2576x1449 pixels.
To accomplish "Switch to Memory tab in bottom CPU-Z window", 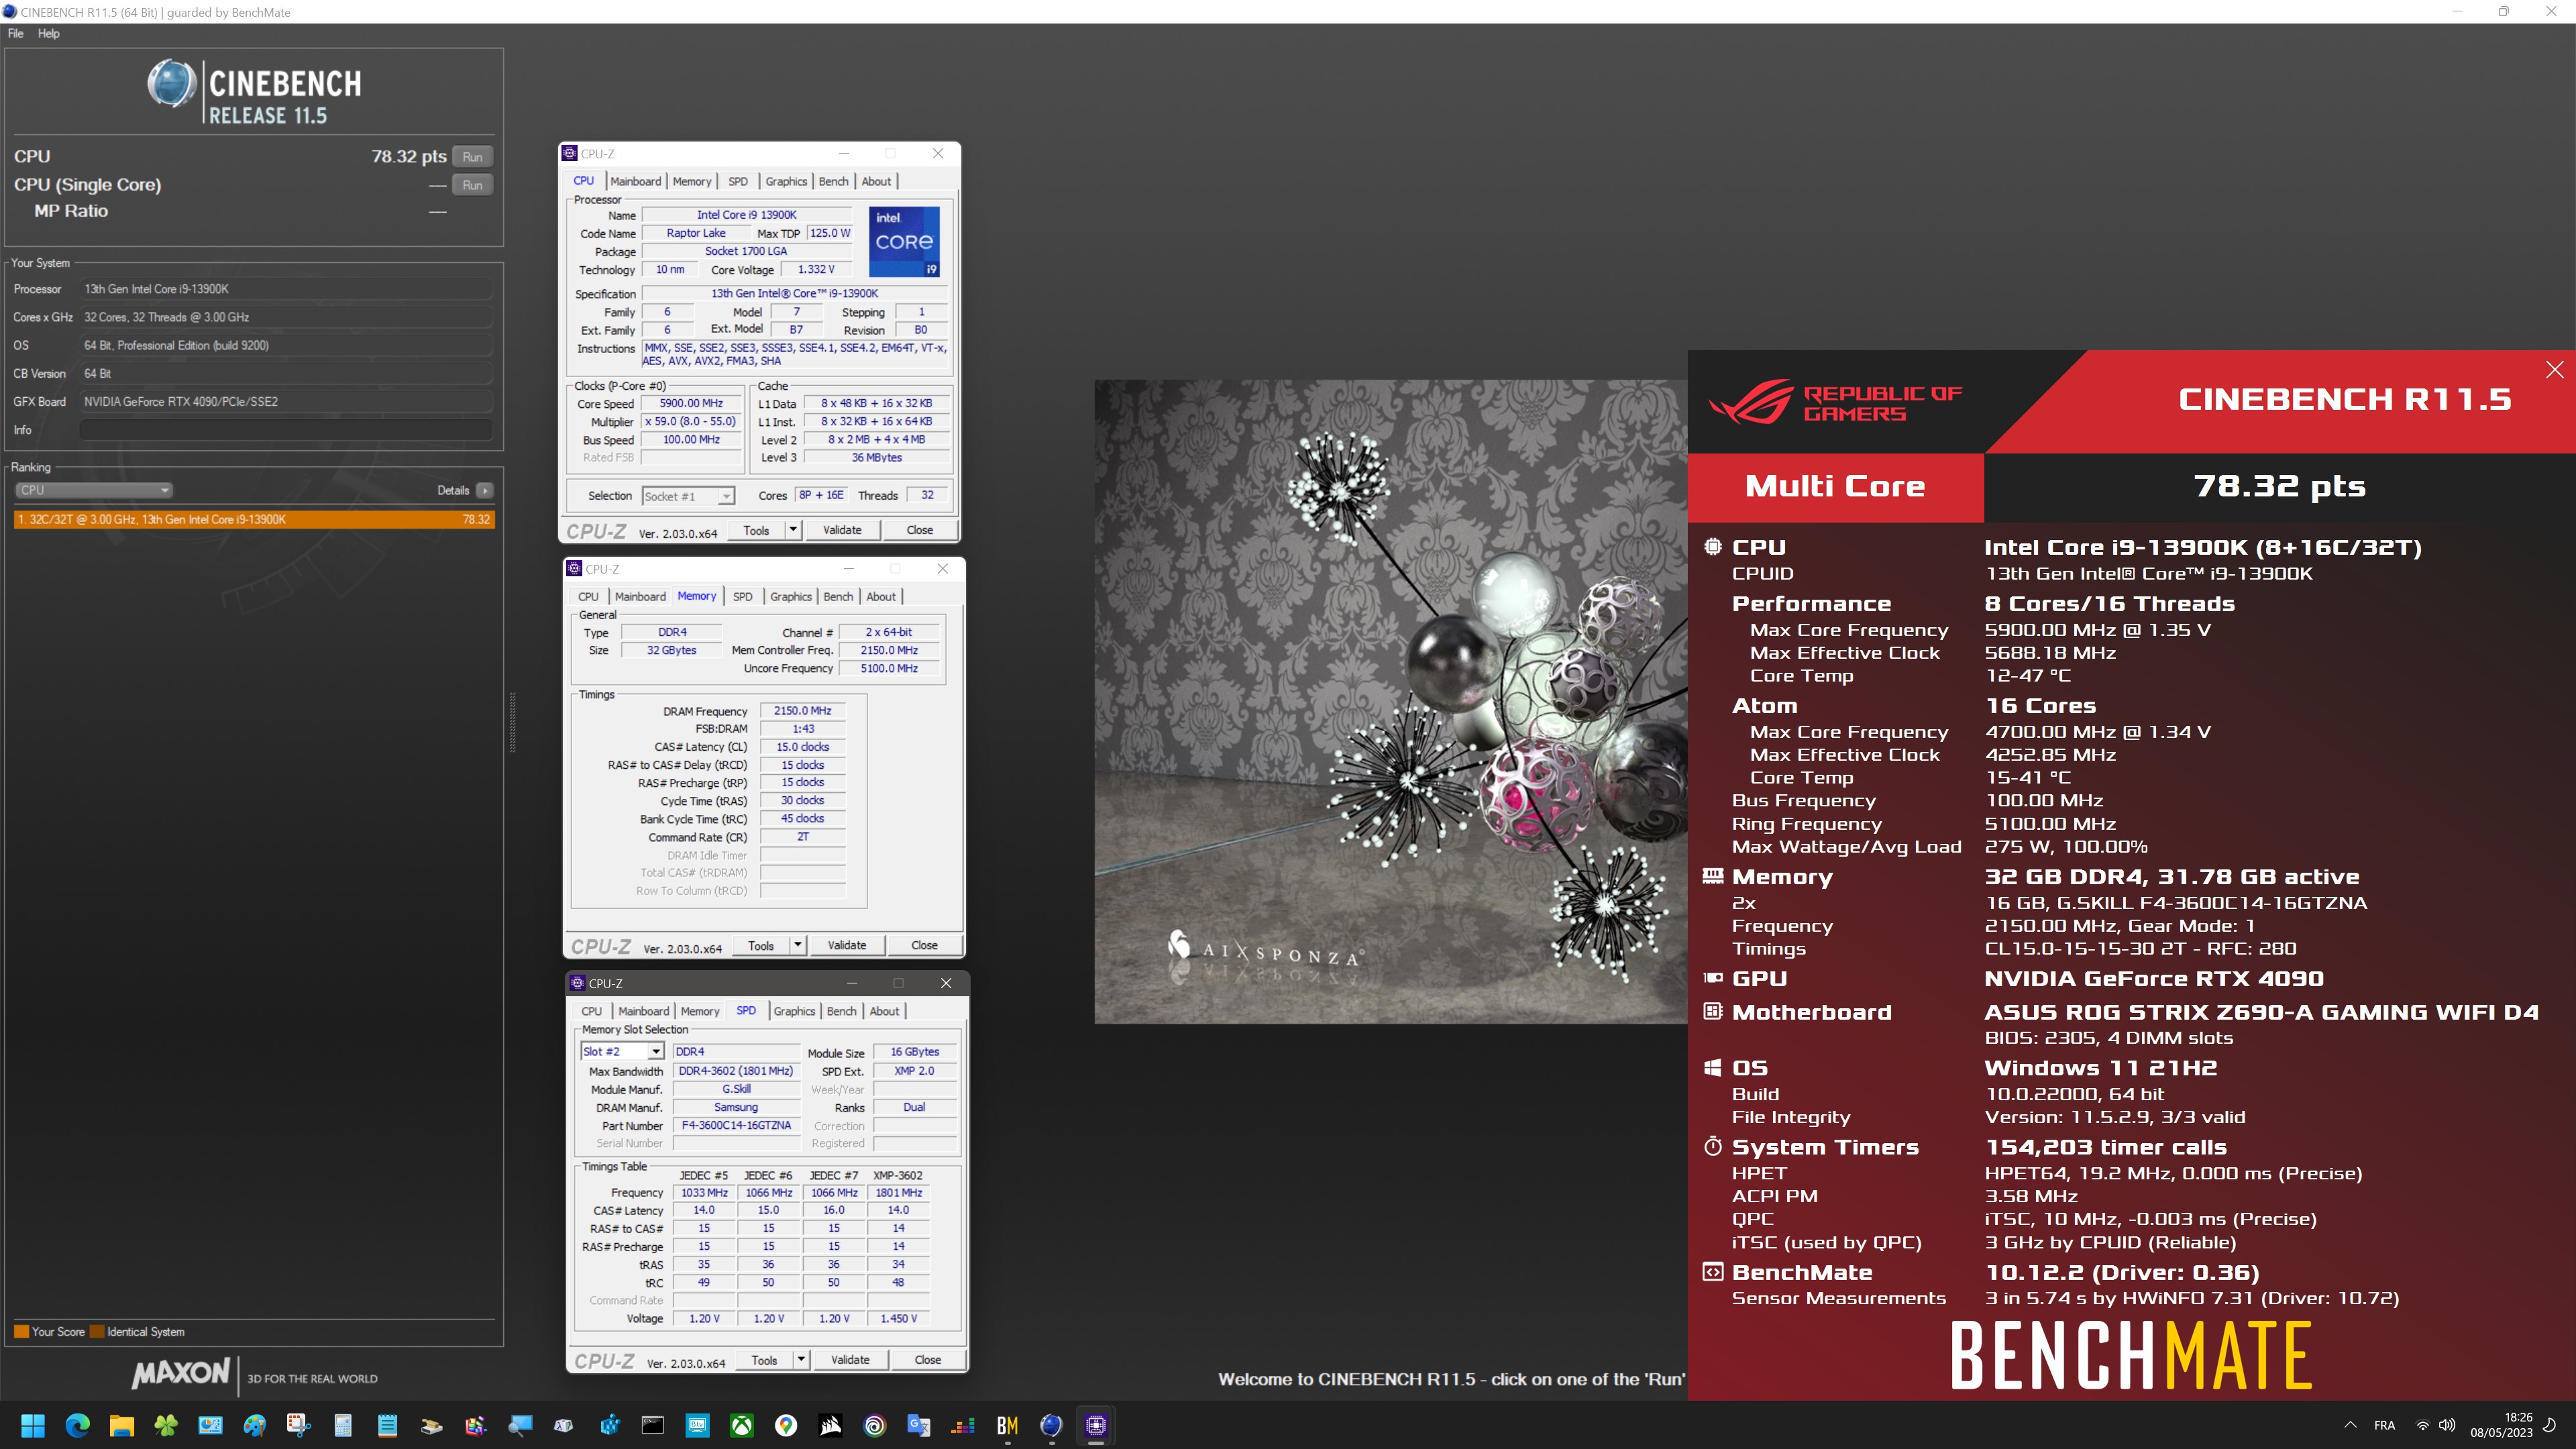I will click(x=700, y=1011).
